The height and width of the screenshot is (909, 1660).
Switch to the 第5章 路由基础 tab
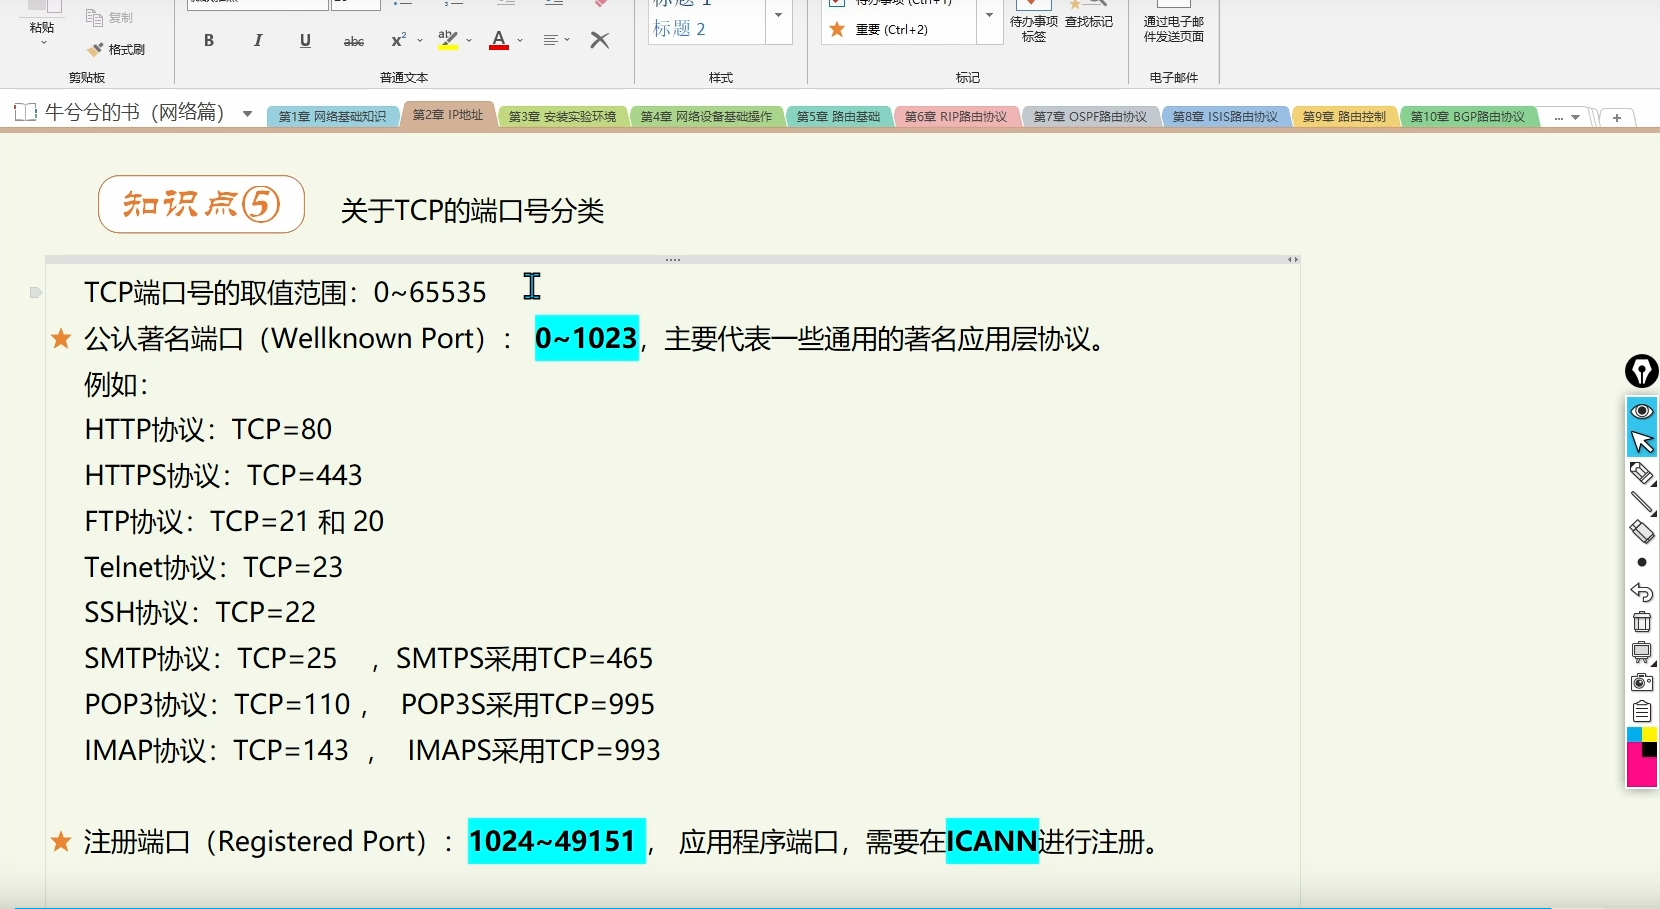(838, 116)
